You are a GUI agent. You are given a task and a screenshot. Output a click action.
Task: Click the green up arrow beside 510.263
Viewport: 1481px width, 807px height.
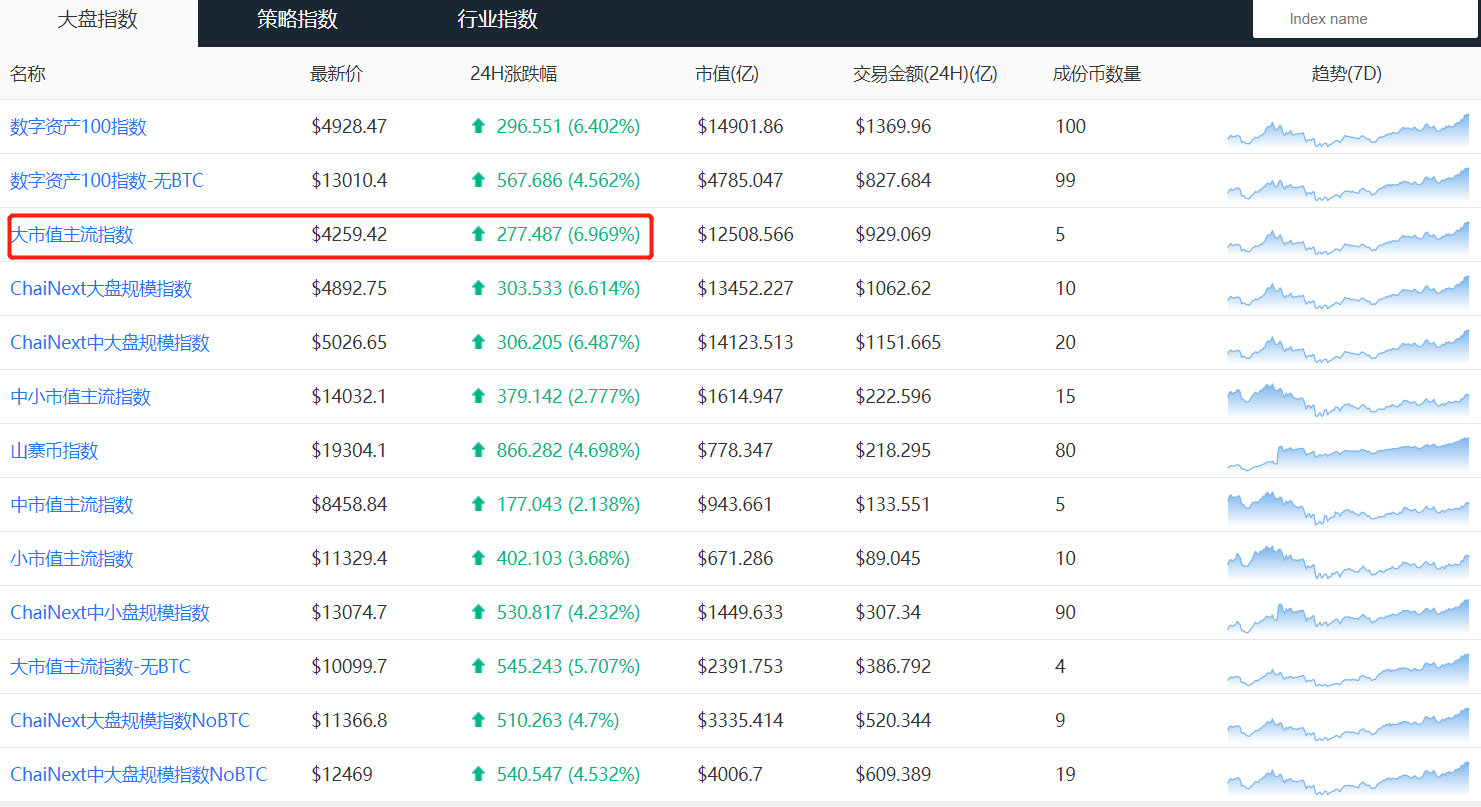point(478,720)
